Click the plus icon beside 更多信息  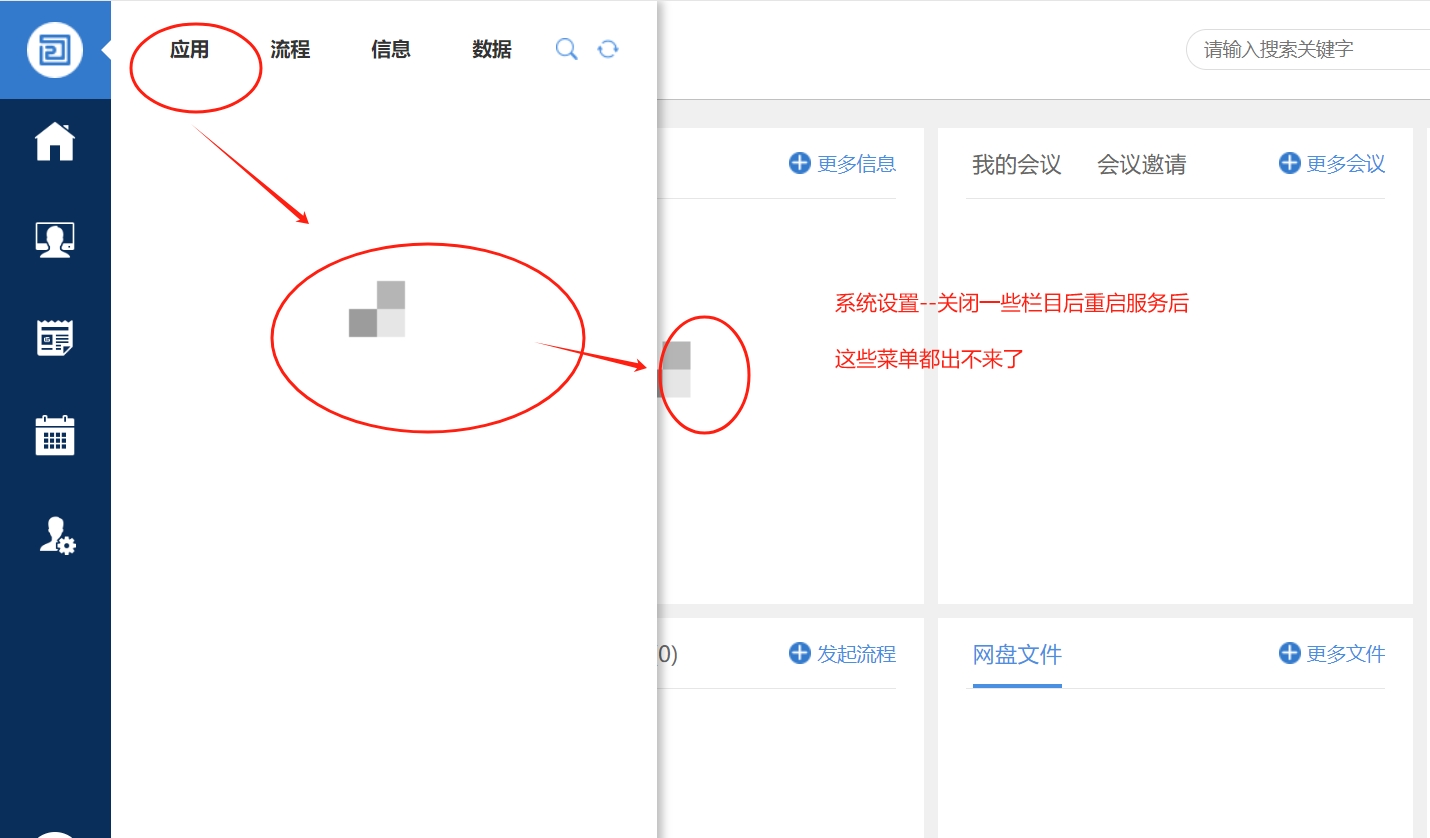click(x=799, y=163)
